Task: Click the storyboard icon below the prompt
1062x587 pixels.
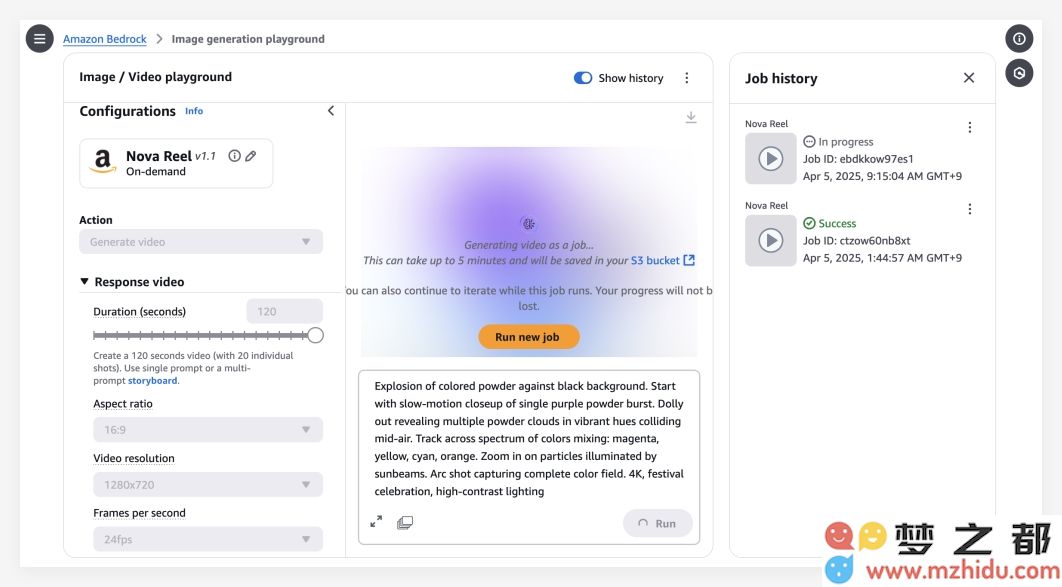Action: point(405,522)
